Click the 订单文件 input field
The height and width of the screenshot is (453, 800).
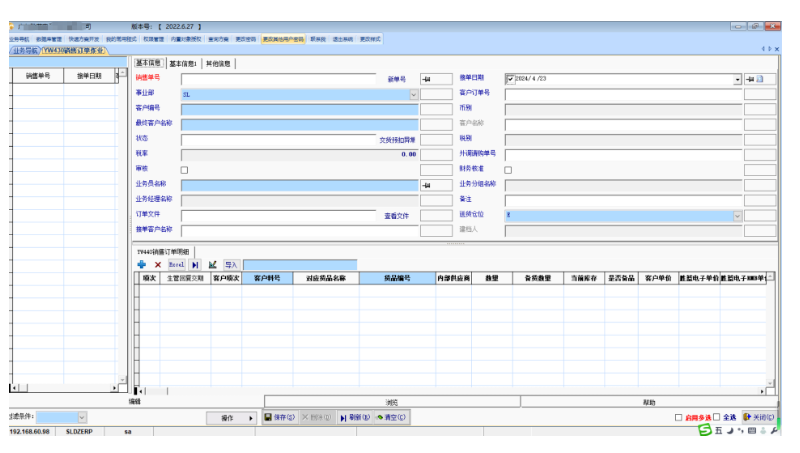tap(279, 216)
